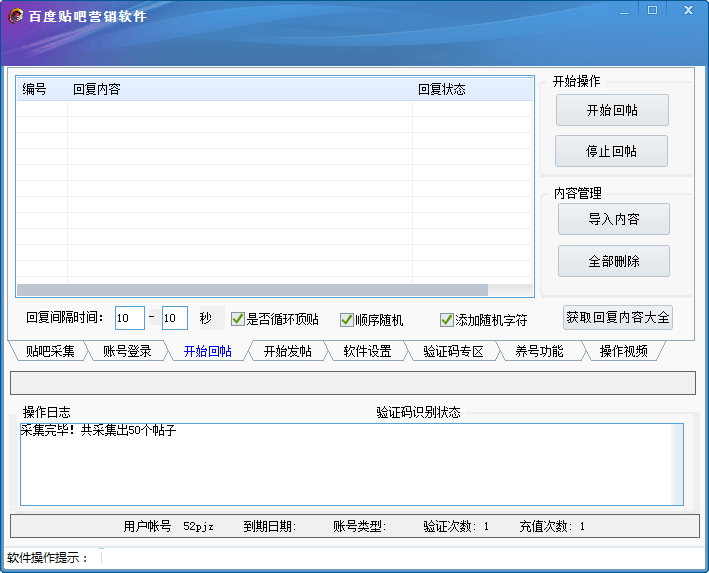Open the 账号登录 tab

pos(127,351)
